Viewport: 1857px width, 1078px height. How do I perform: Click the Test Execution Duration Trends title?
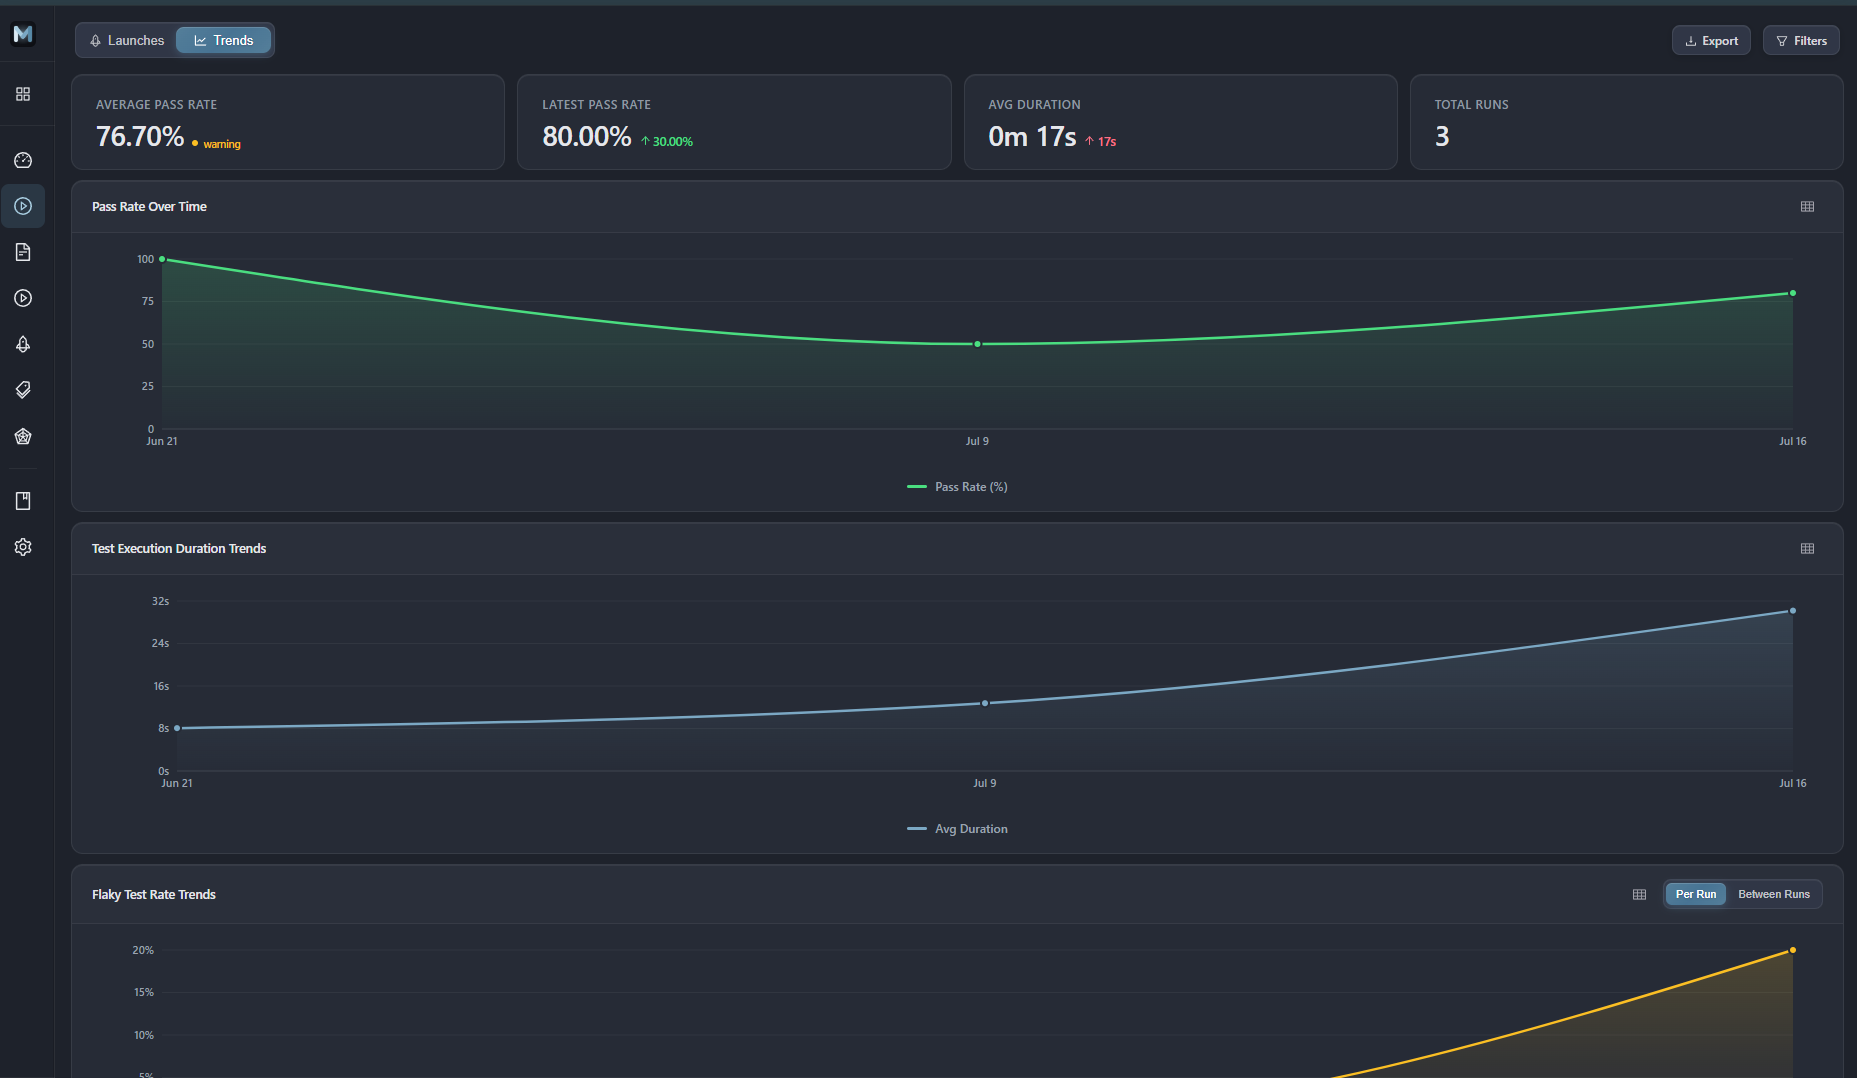tap(179, 549)
